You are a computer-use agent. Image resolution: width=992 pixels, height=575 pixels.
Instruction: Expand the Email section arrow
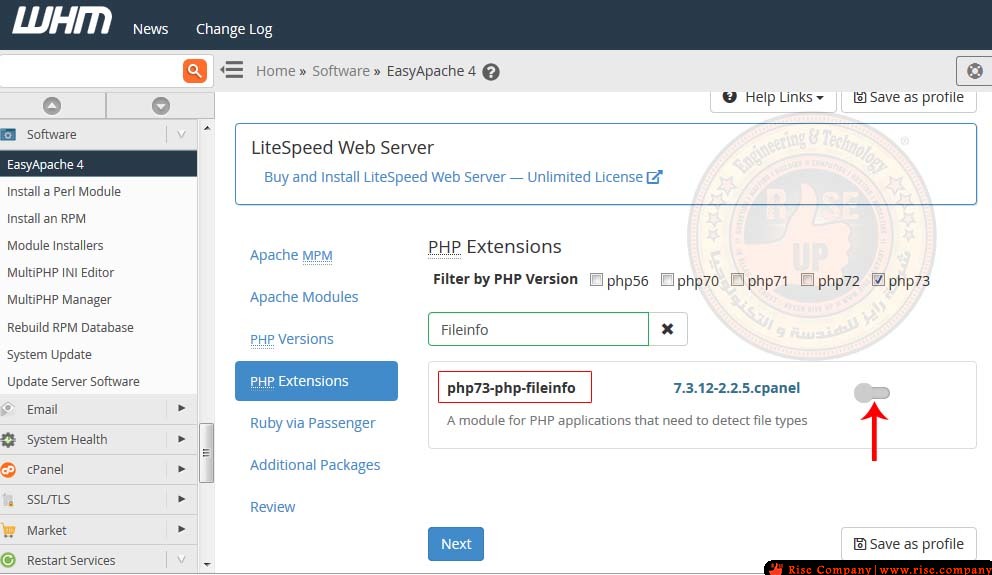182,408
